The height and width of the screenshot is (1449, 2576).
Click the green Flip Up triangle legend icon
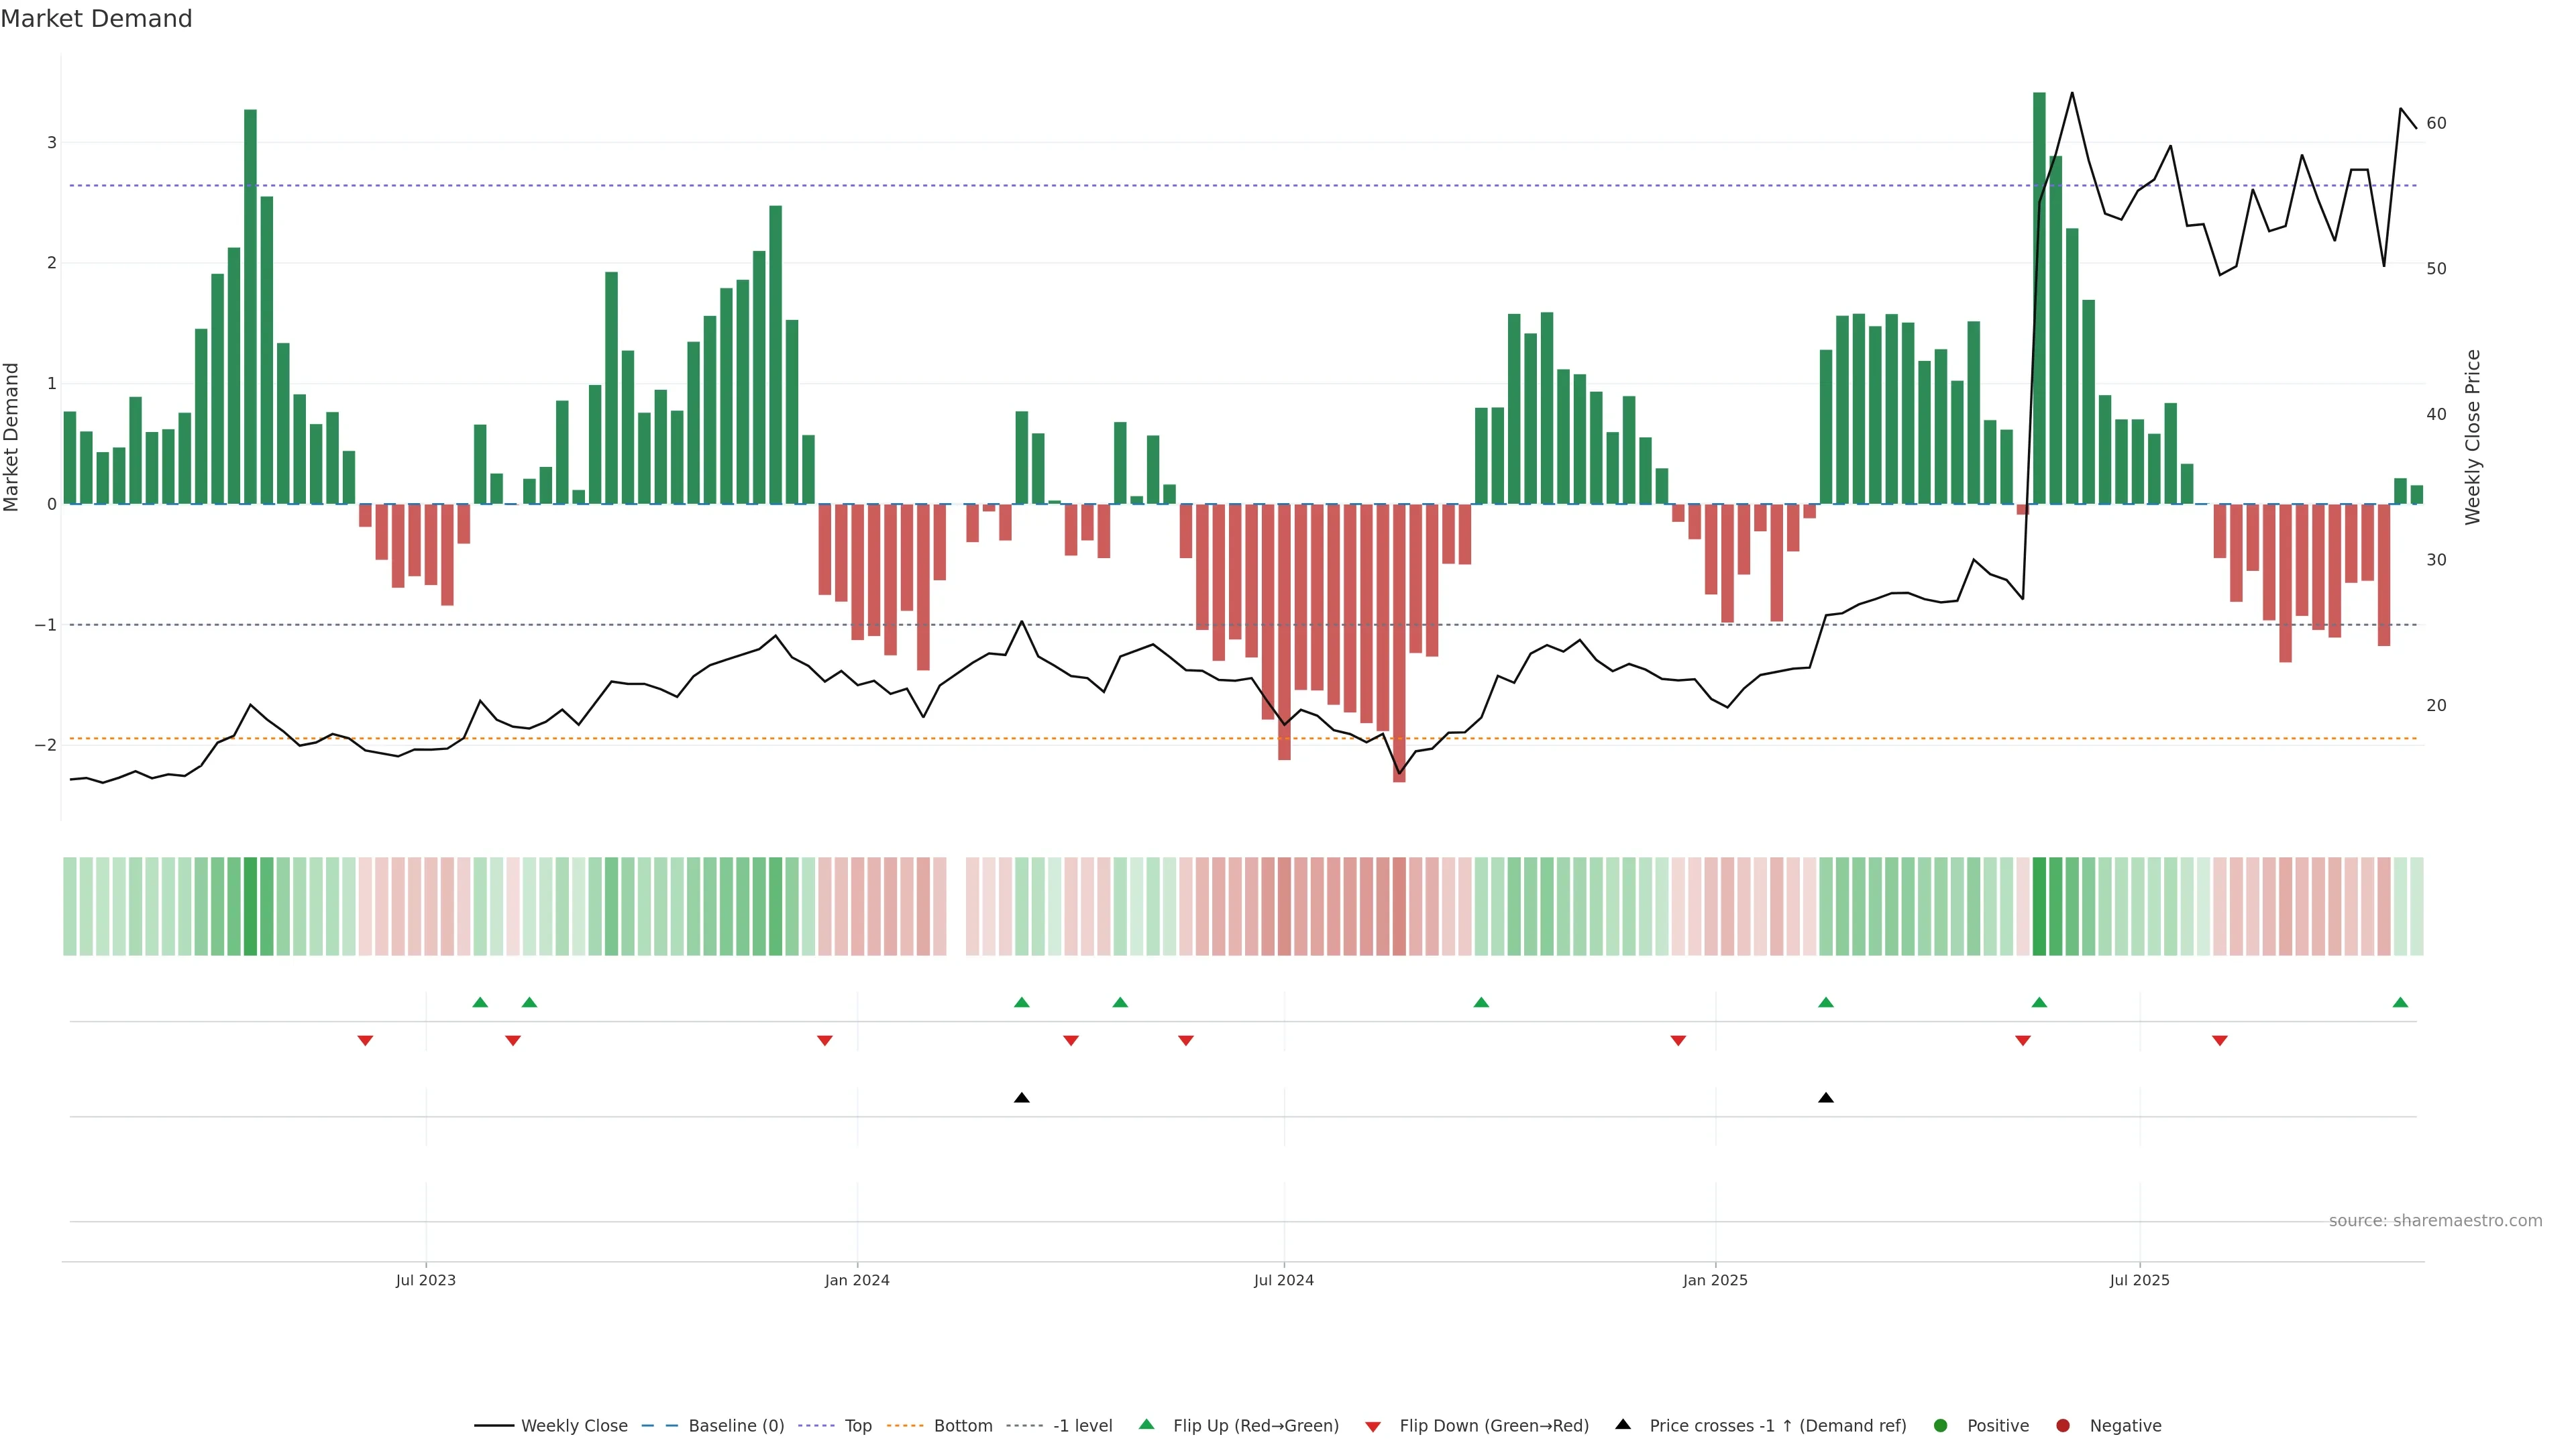pos(1146,1425)
